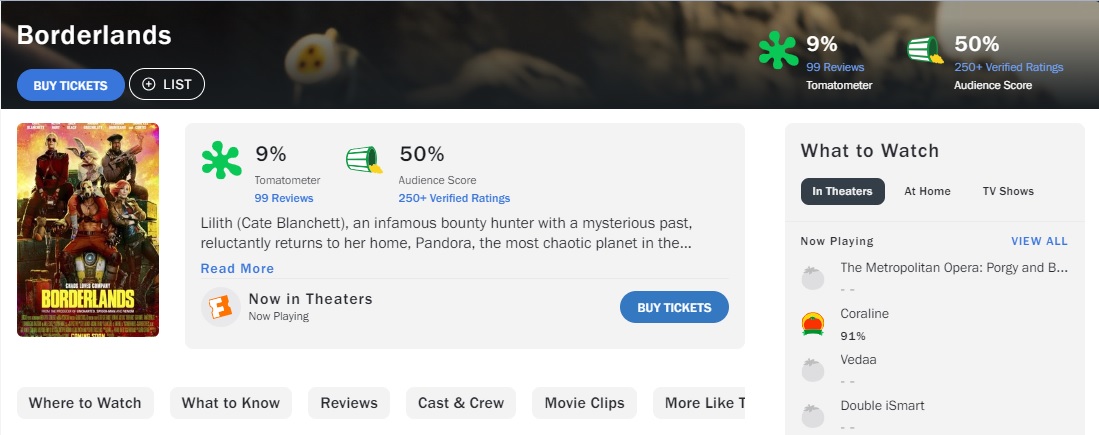The image size is (1099, 435).
Task: Open the 99 Reviews link in header
Action: [x=835, y=67]
